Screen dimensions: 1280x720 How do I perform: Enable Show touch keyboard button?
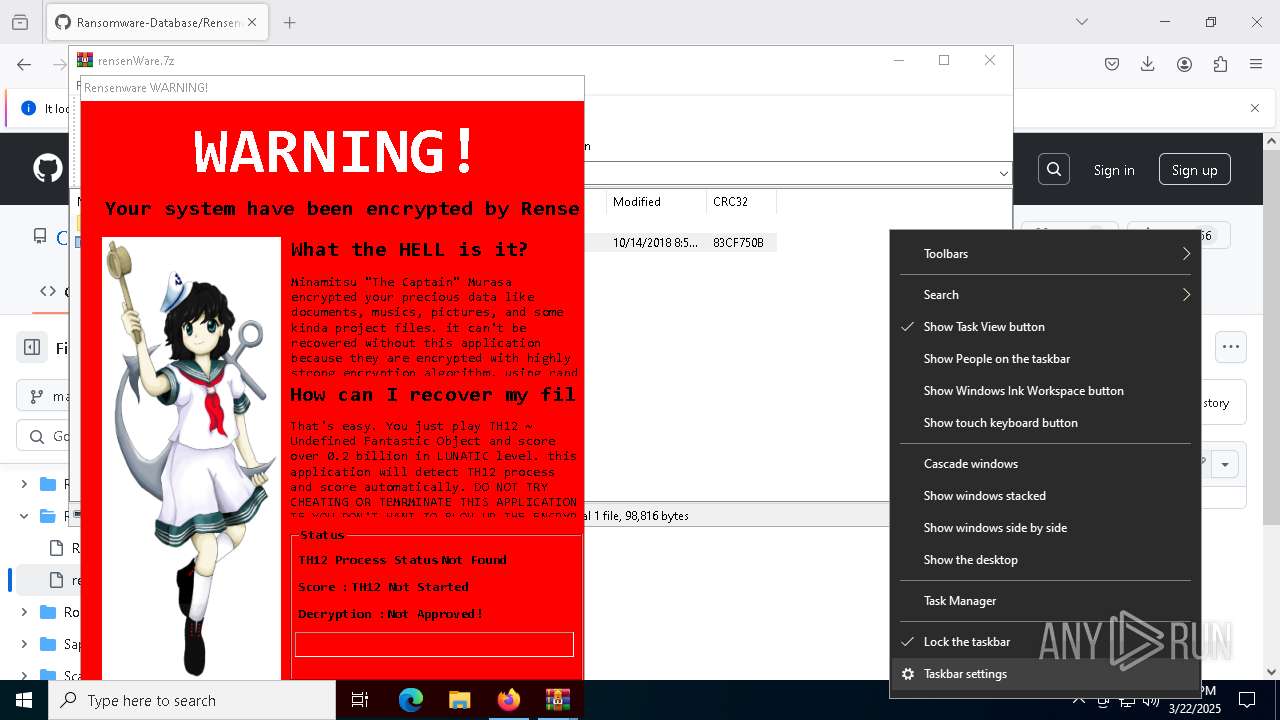(1045, 423)
